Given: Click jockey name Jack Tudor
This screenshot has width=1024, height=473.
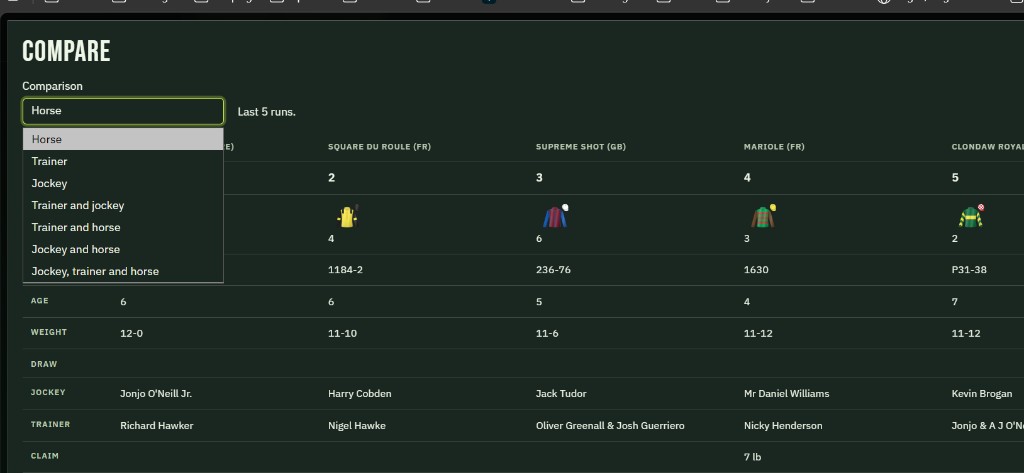Looking at the screenshot, I should click(561, 394).
